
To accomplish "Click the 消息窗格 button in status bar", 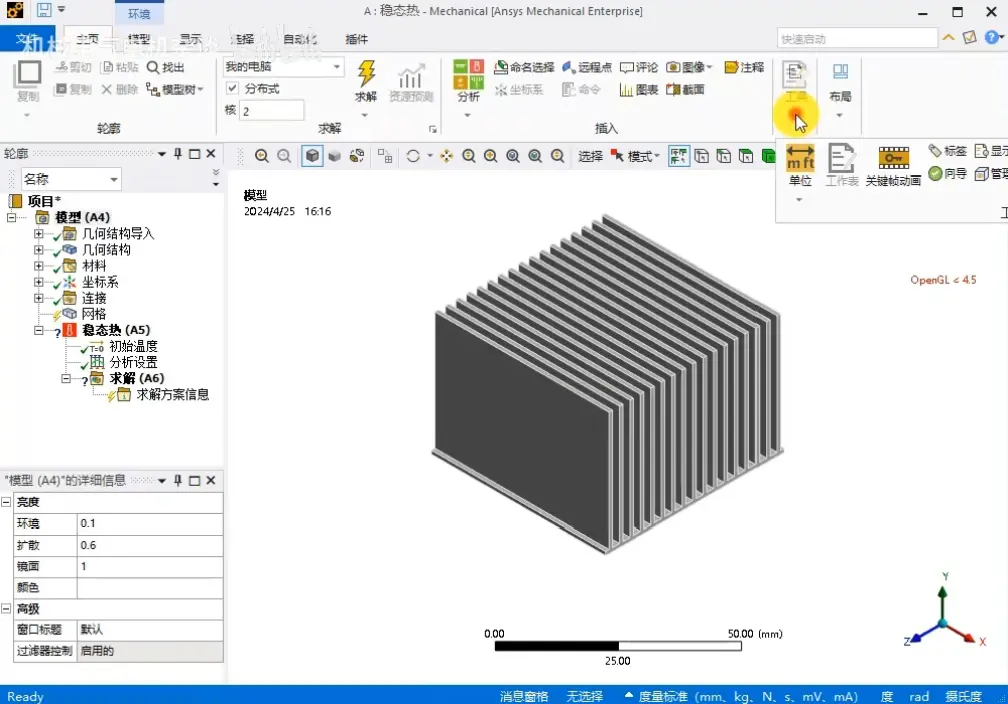I will click(x=524, y=696).
